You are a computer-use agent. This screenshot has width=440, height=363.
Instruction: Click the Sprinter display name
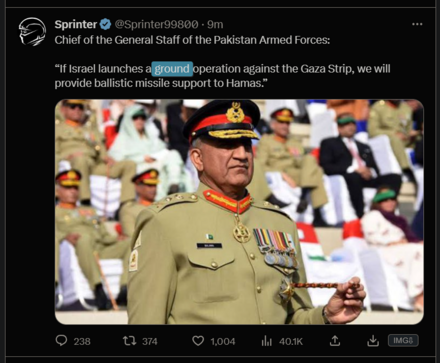(76, 24)
